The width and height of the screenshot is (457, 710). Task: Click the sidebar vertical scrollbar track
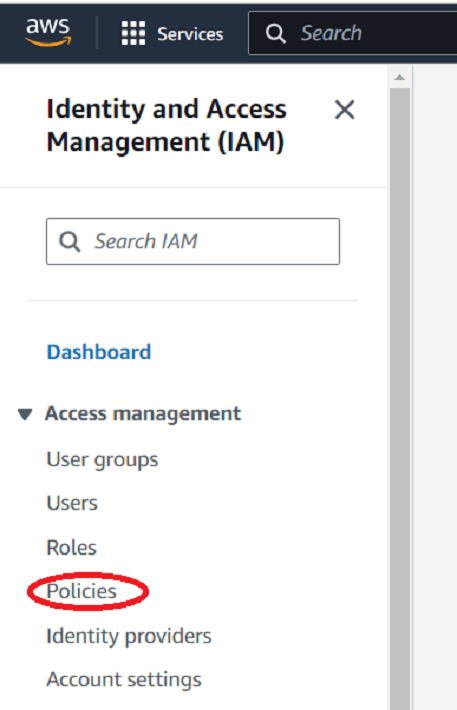400,398
